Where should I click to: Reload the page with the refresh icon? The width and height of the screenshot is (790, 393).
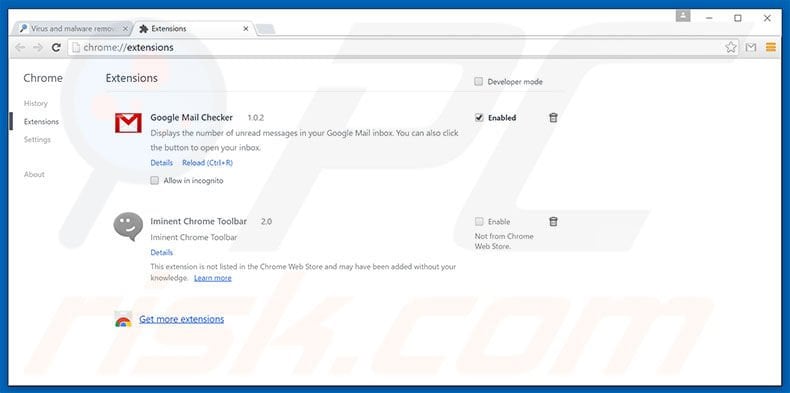tap(56, 47)
